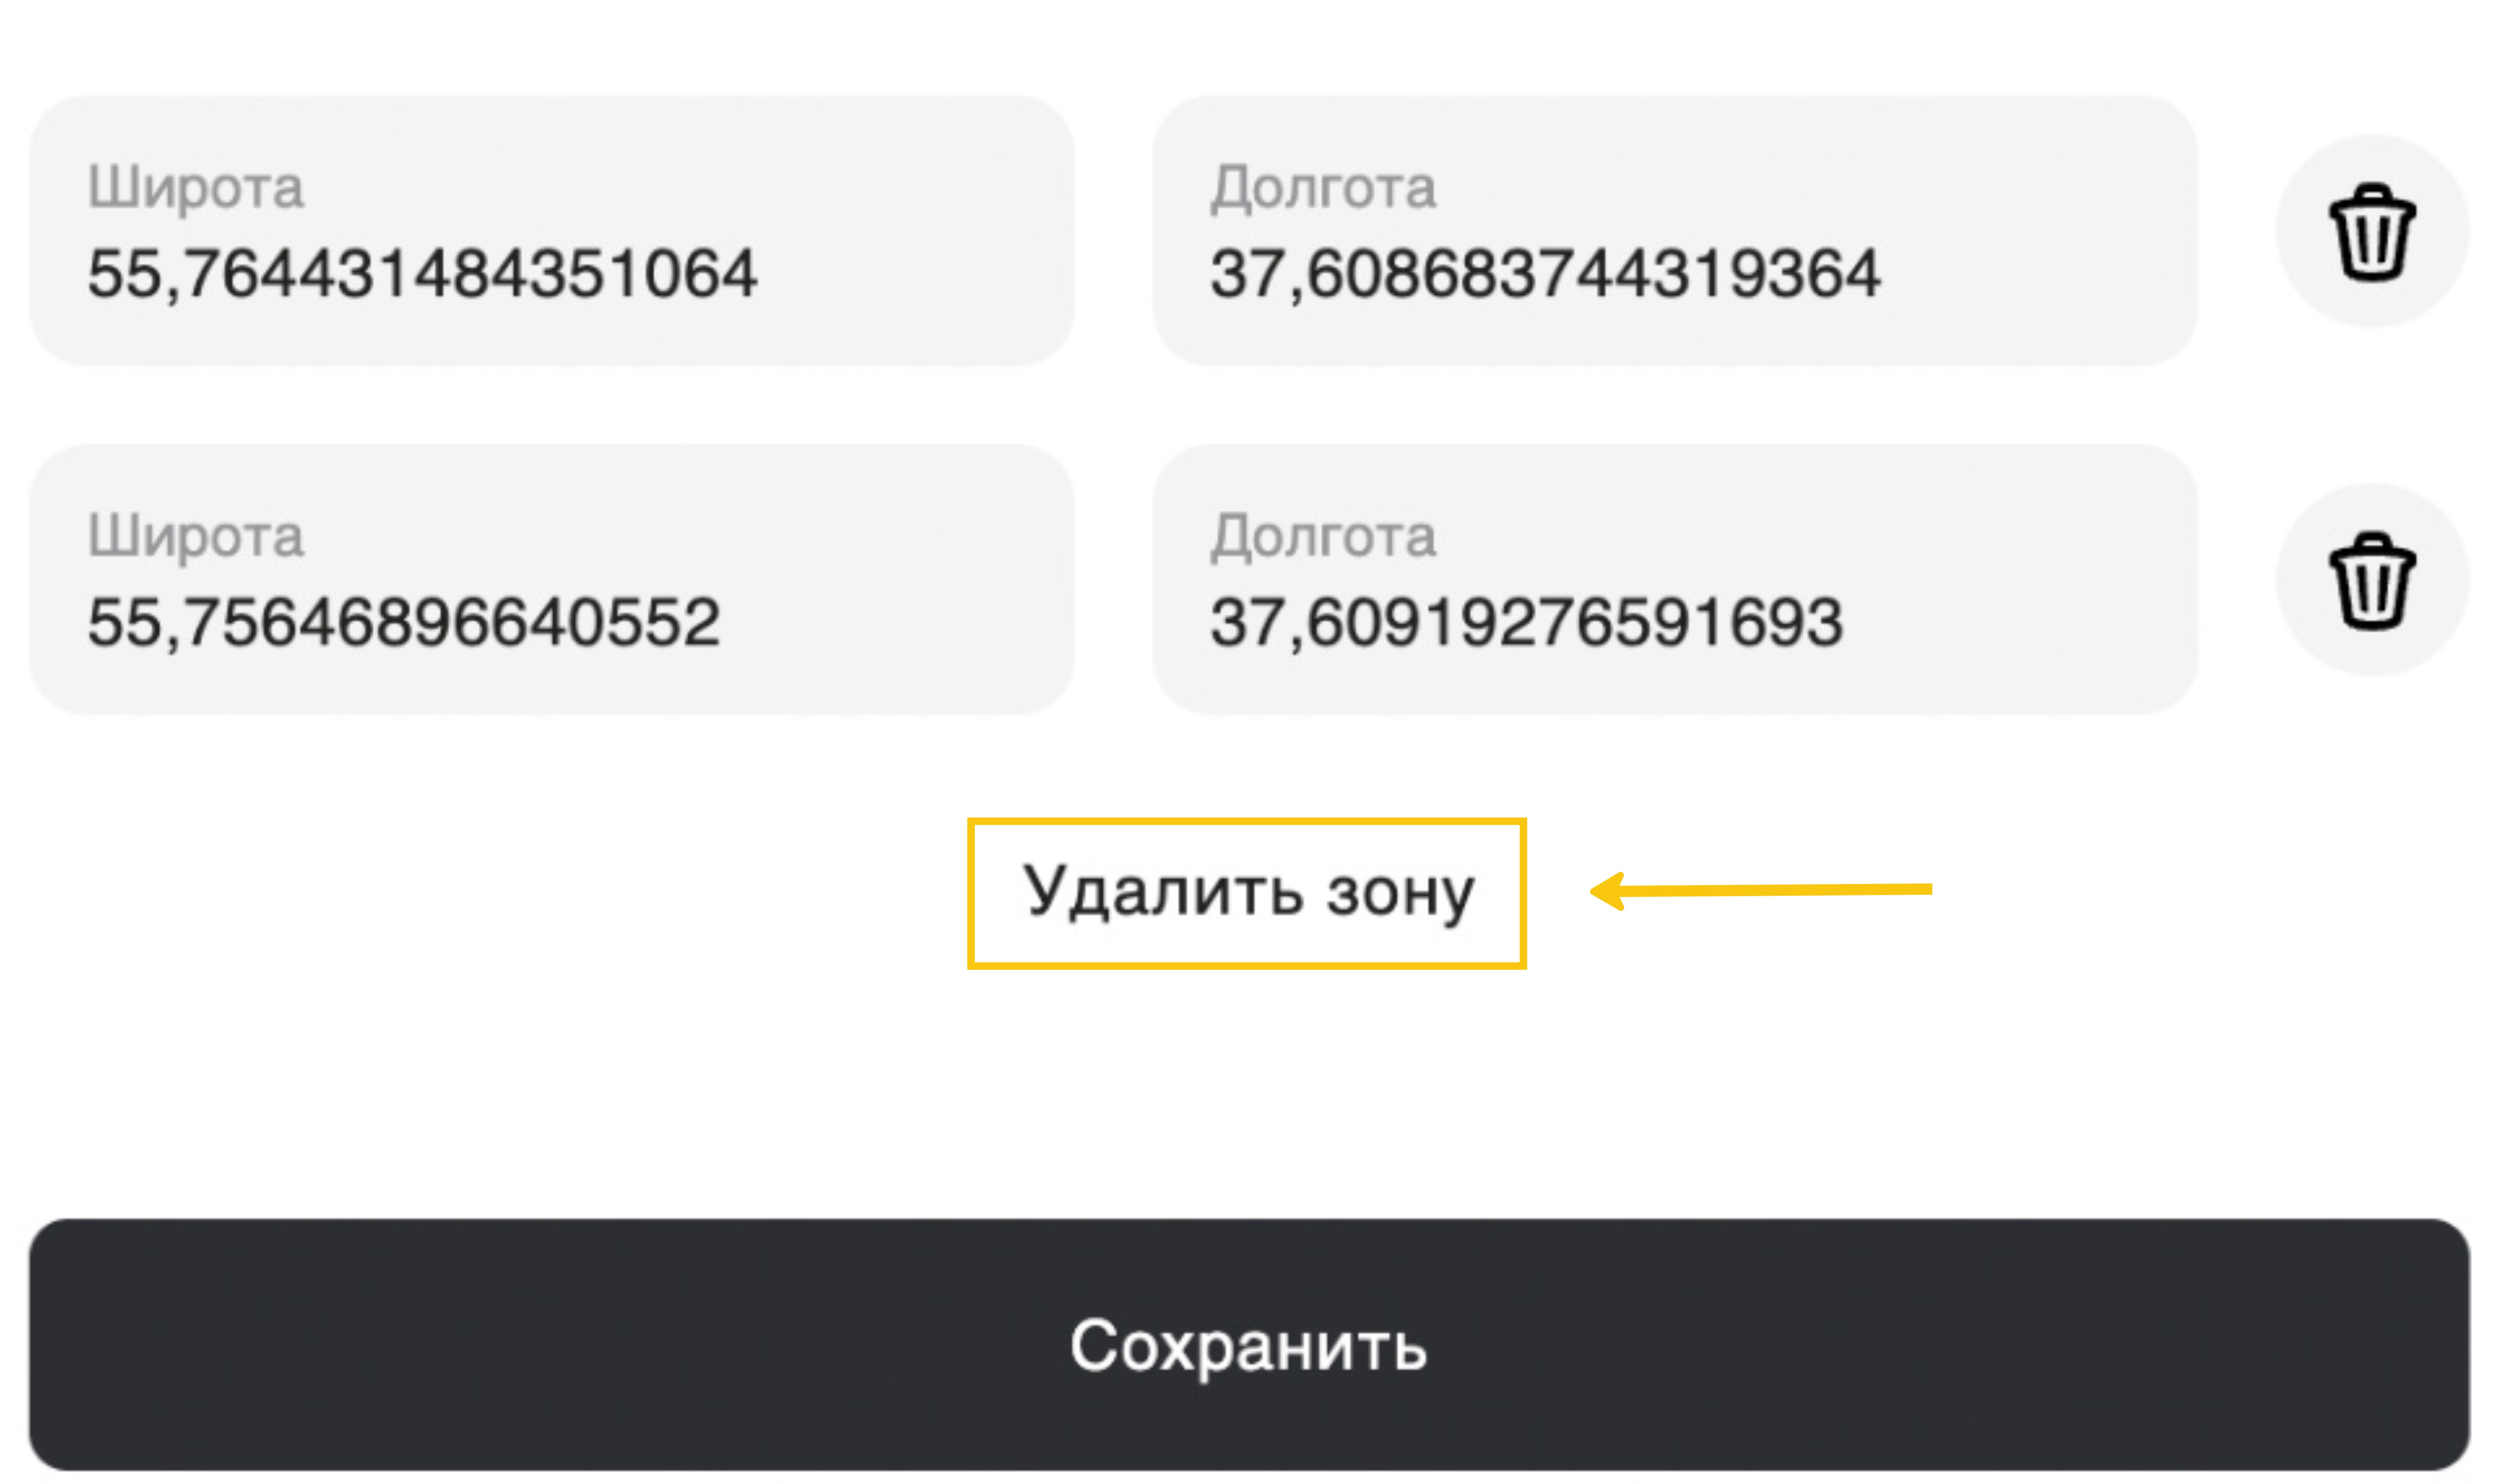
Task: Click the Удалить зону button
Action: click(1247, 893)
